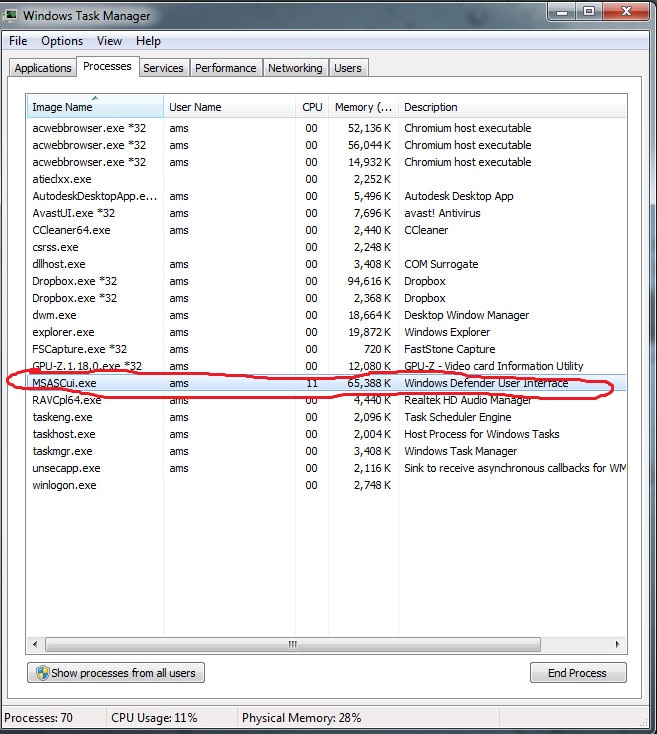Select the GPU-Z.1.18.0.exe *32 process
Image resolution: width=657 pixels, height=734 pixels.
326,366
